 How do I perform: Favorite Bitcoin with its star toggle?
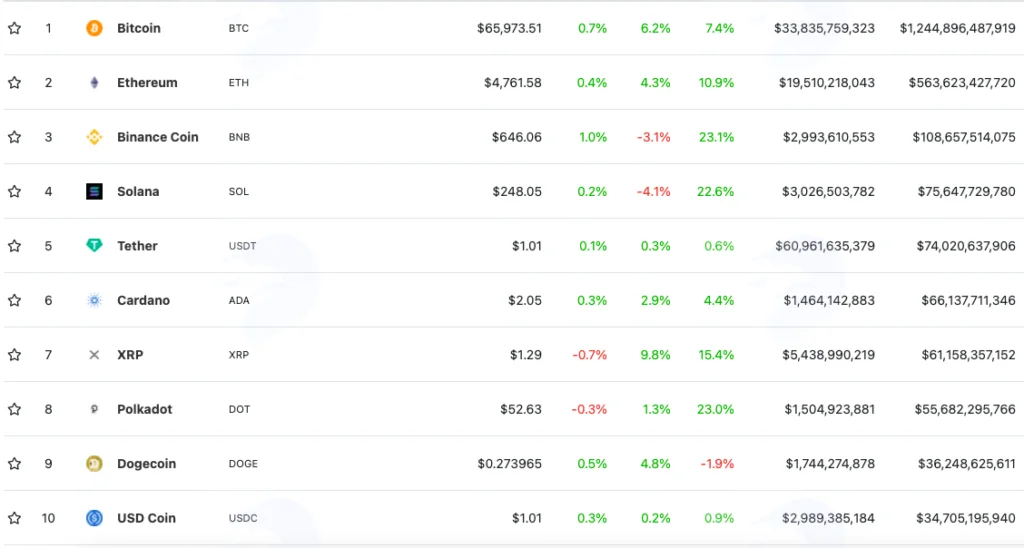pos(14,28)
